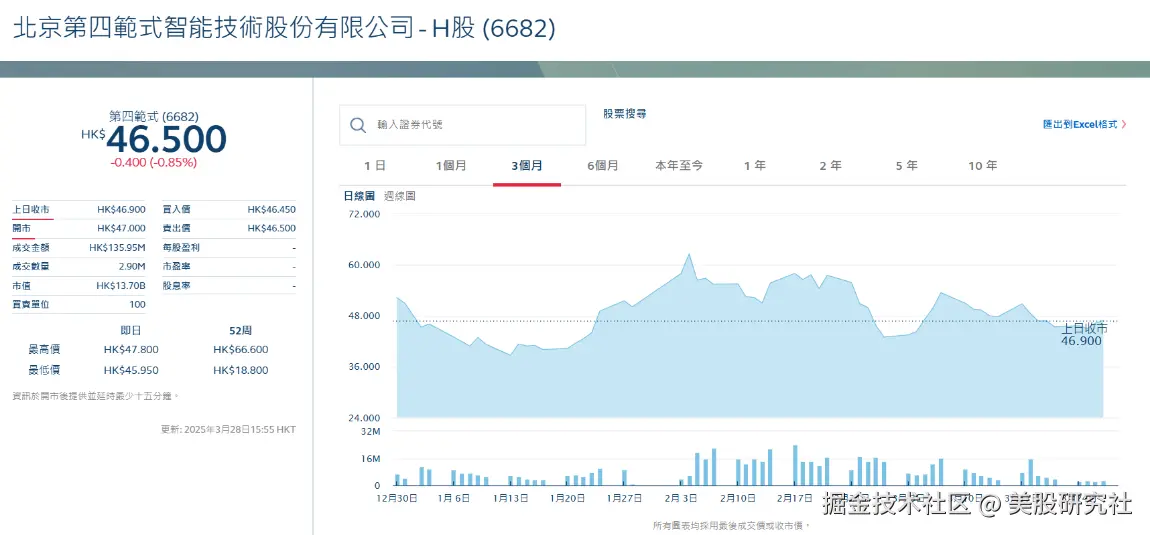Click the 股票搜尋 label
Image resolution: width=1150 pixels, height=535 pixels.
coord(625,114)
